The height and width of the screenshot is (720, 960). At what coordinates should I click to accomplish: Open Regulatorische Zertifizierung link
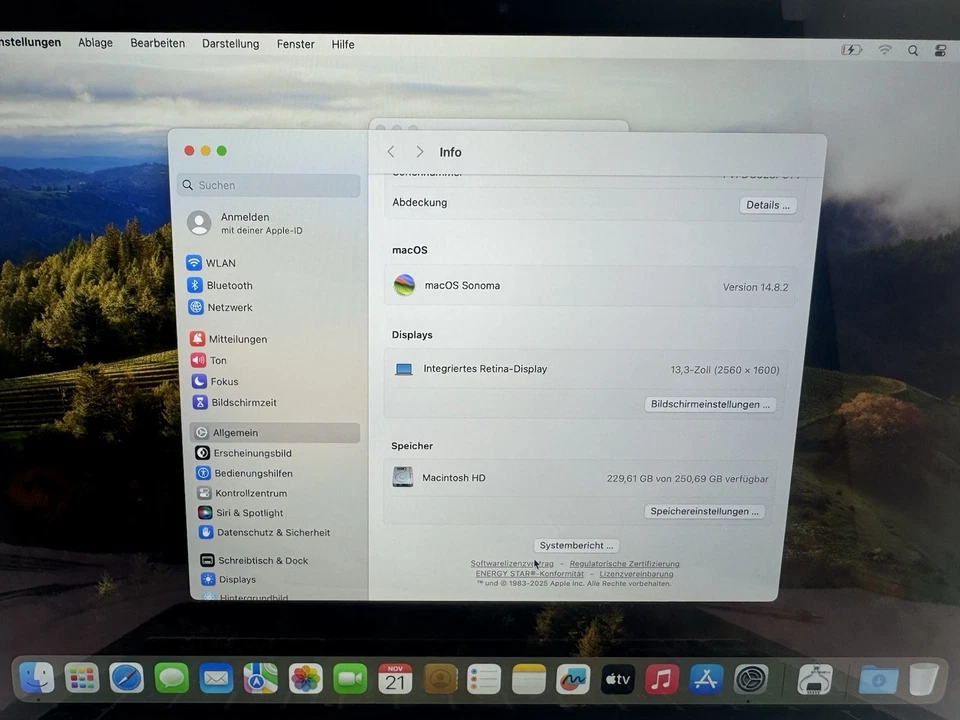click(624, 564)
